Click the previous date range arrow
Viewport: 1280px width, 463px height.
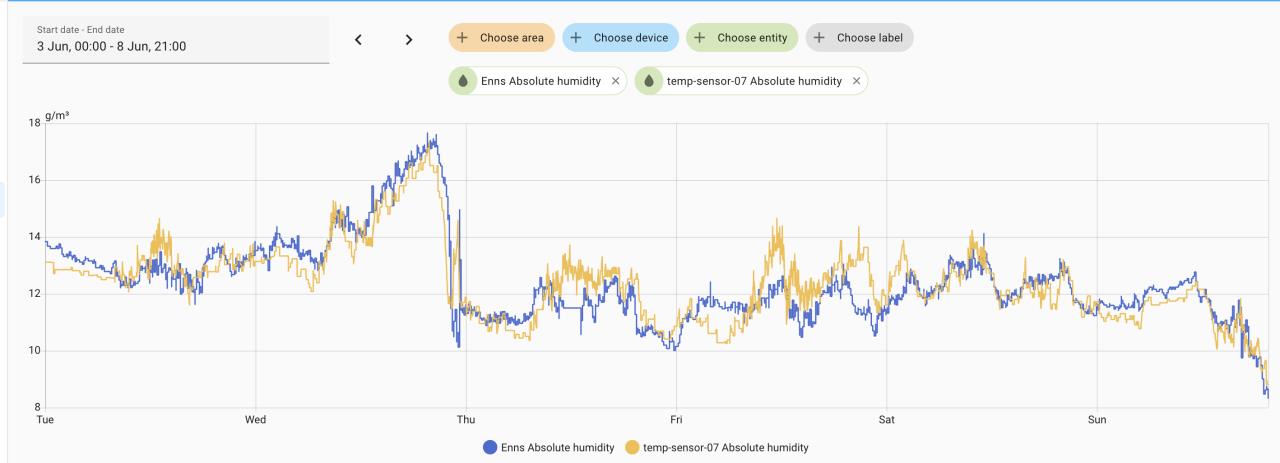[358, 39]
